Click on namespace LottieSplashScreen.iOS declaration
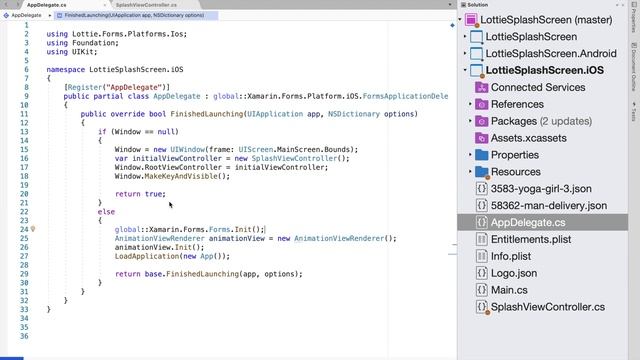 pos(115,69)
